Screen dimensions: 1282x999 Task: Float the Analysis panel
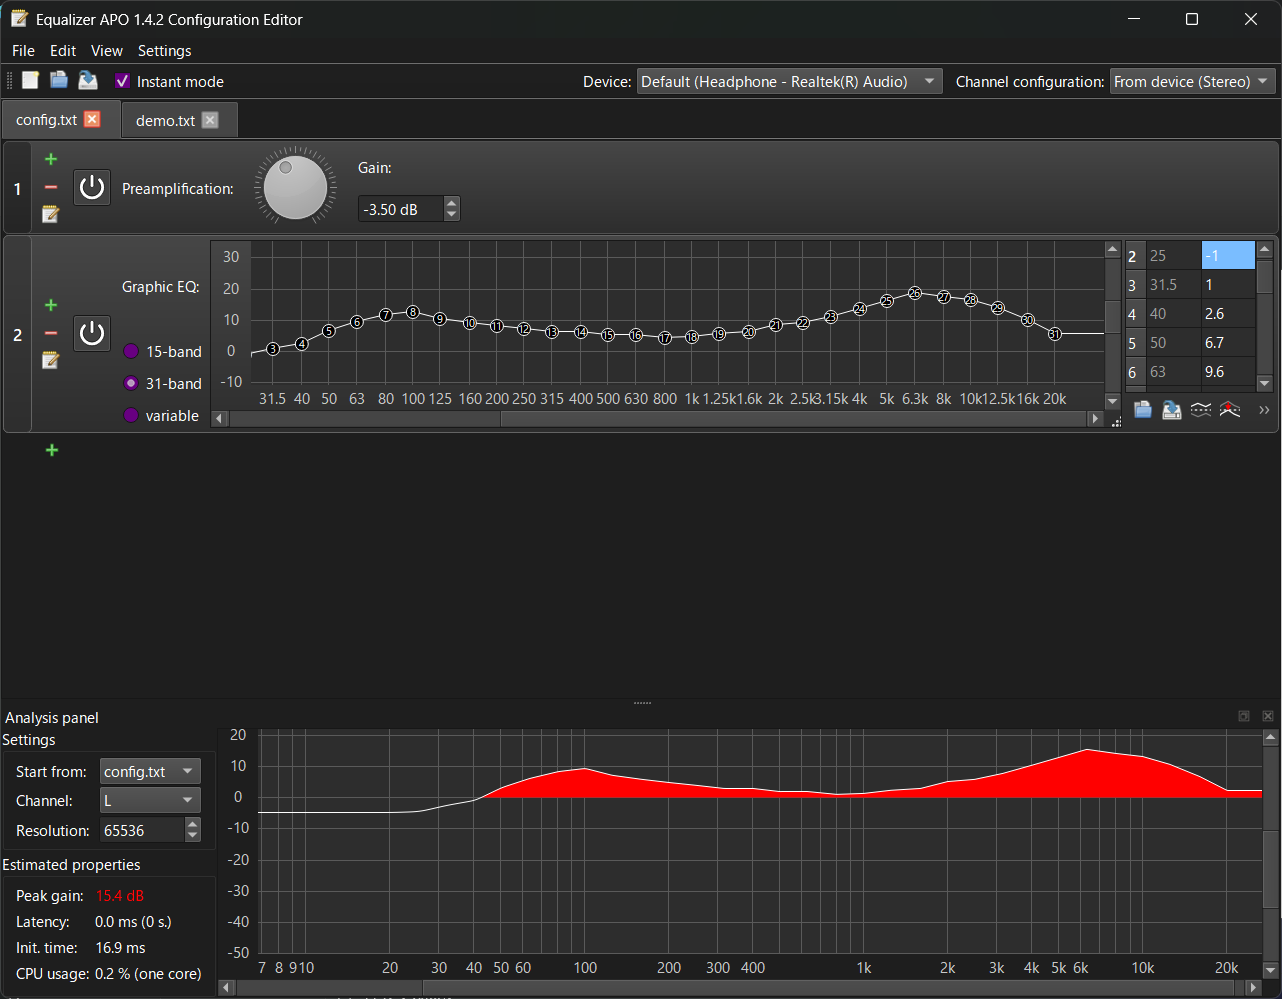coord(1244,716)
